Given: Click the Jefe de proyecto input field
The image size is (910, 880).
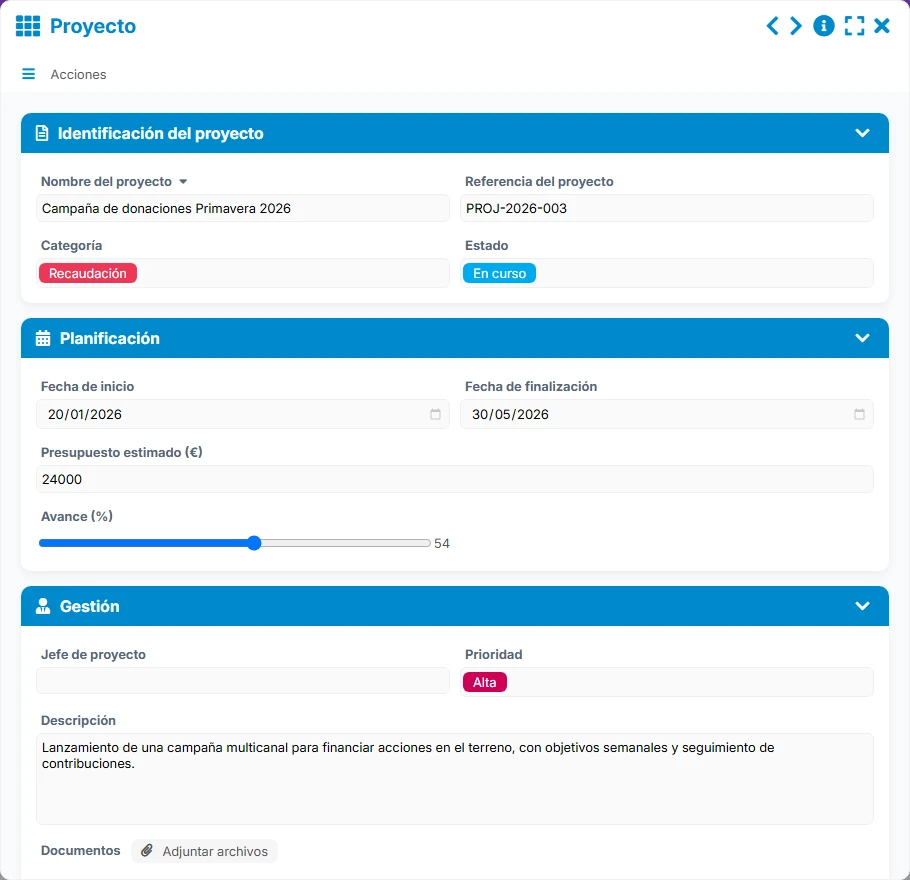Looking at the screenshot, I should (243, 681).
